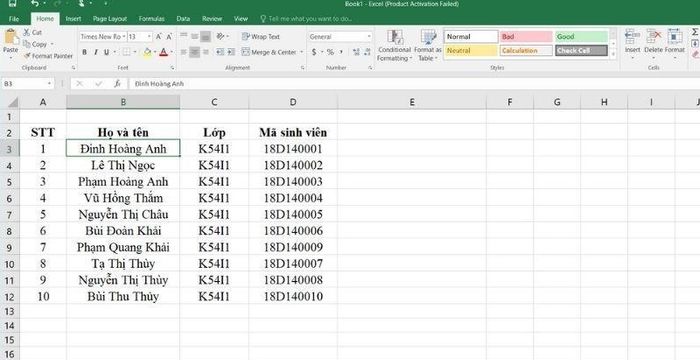This screenshot has height=360, width=700.
Task: Apply the Normal cell style
Action: (471, 37)
